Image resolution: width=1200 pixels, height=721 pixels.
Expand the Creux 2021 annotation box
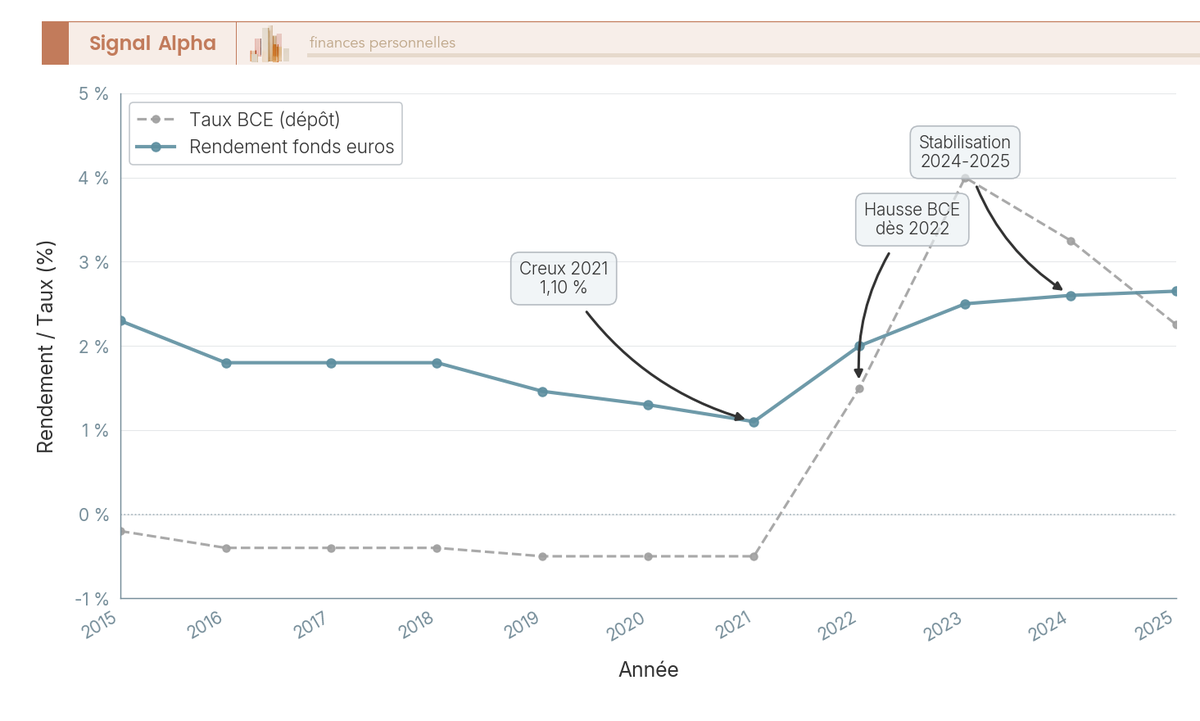coord(563,278)
